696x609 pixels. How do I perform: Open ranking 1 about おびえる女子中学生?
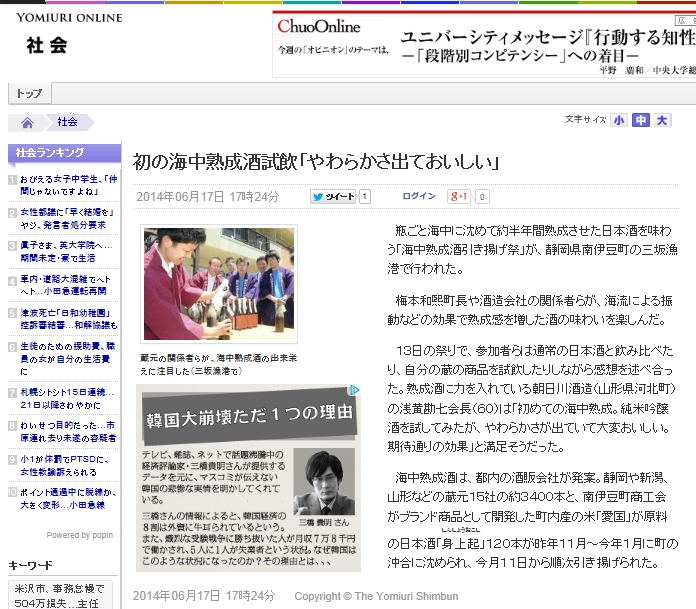click(x=68, y=185)
